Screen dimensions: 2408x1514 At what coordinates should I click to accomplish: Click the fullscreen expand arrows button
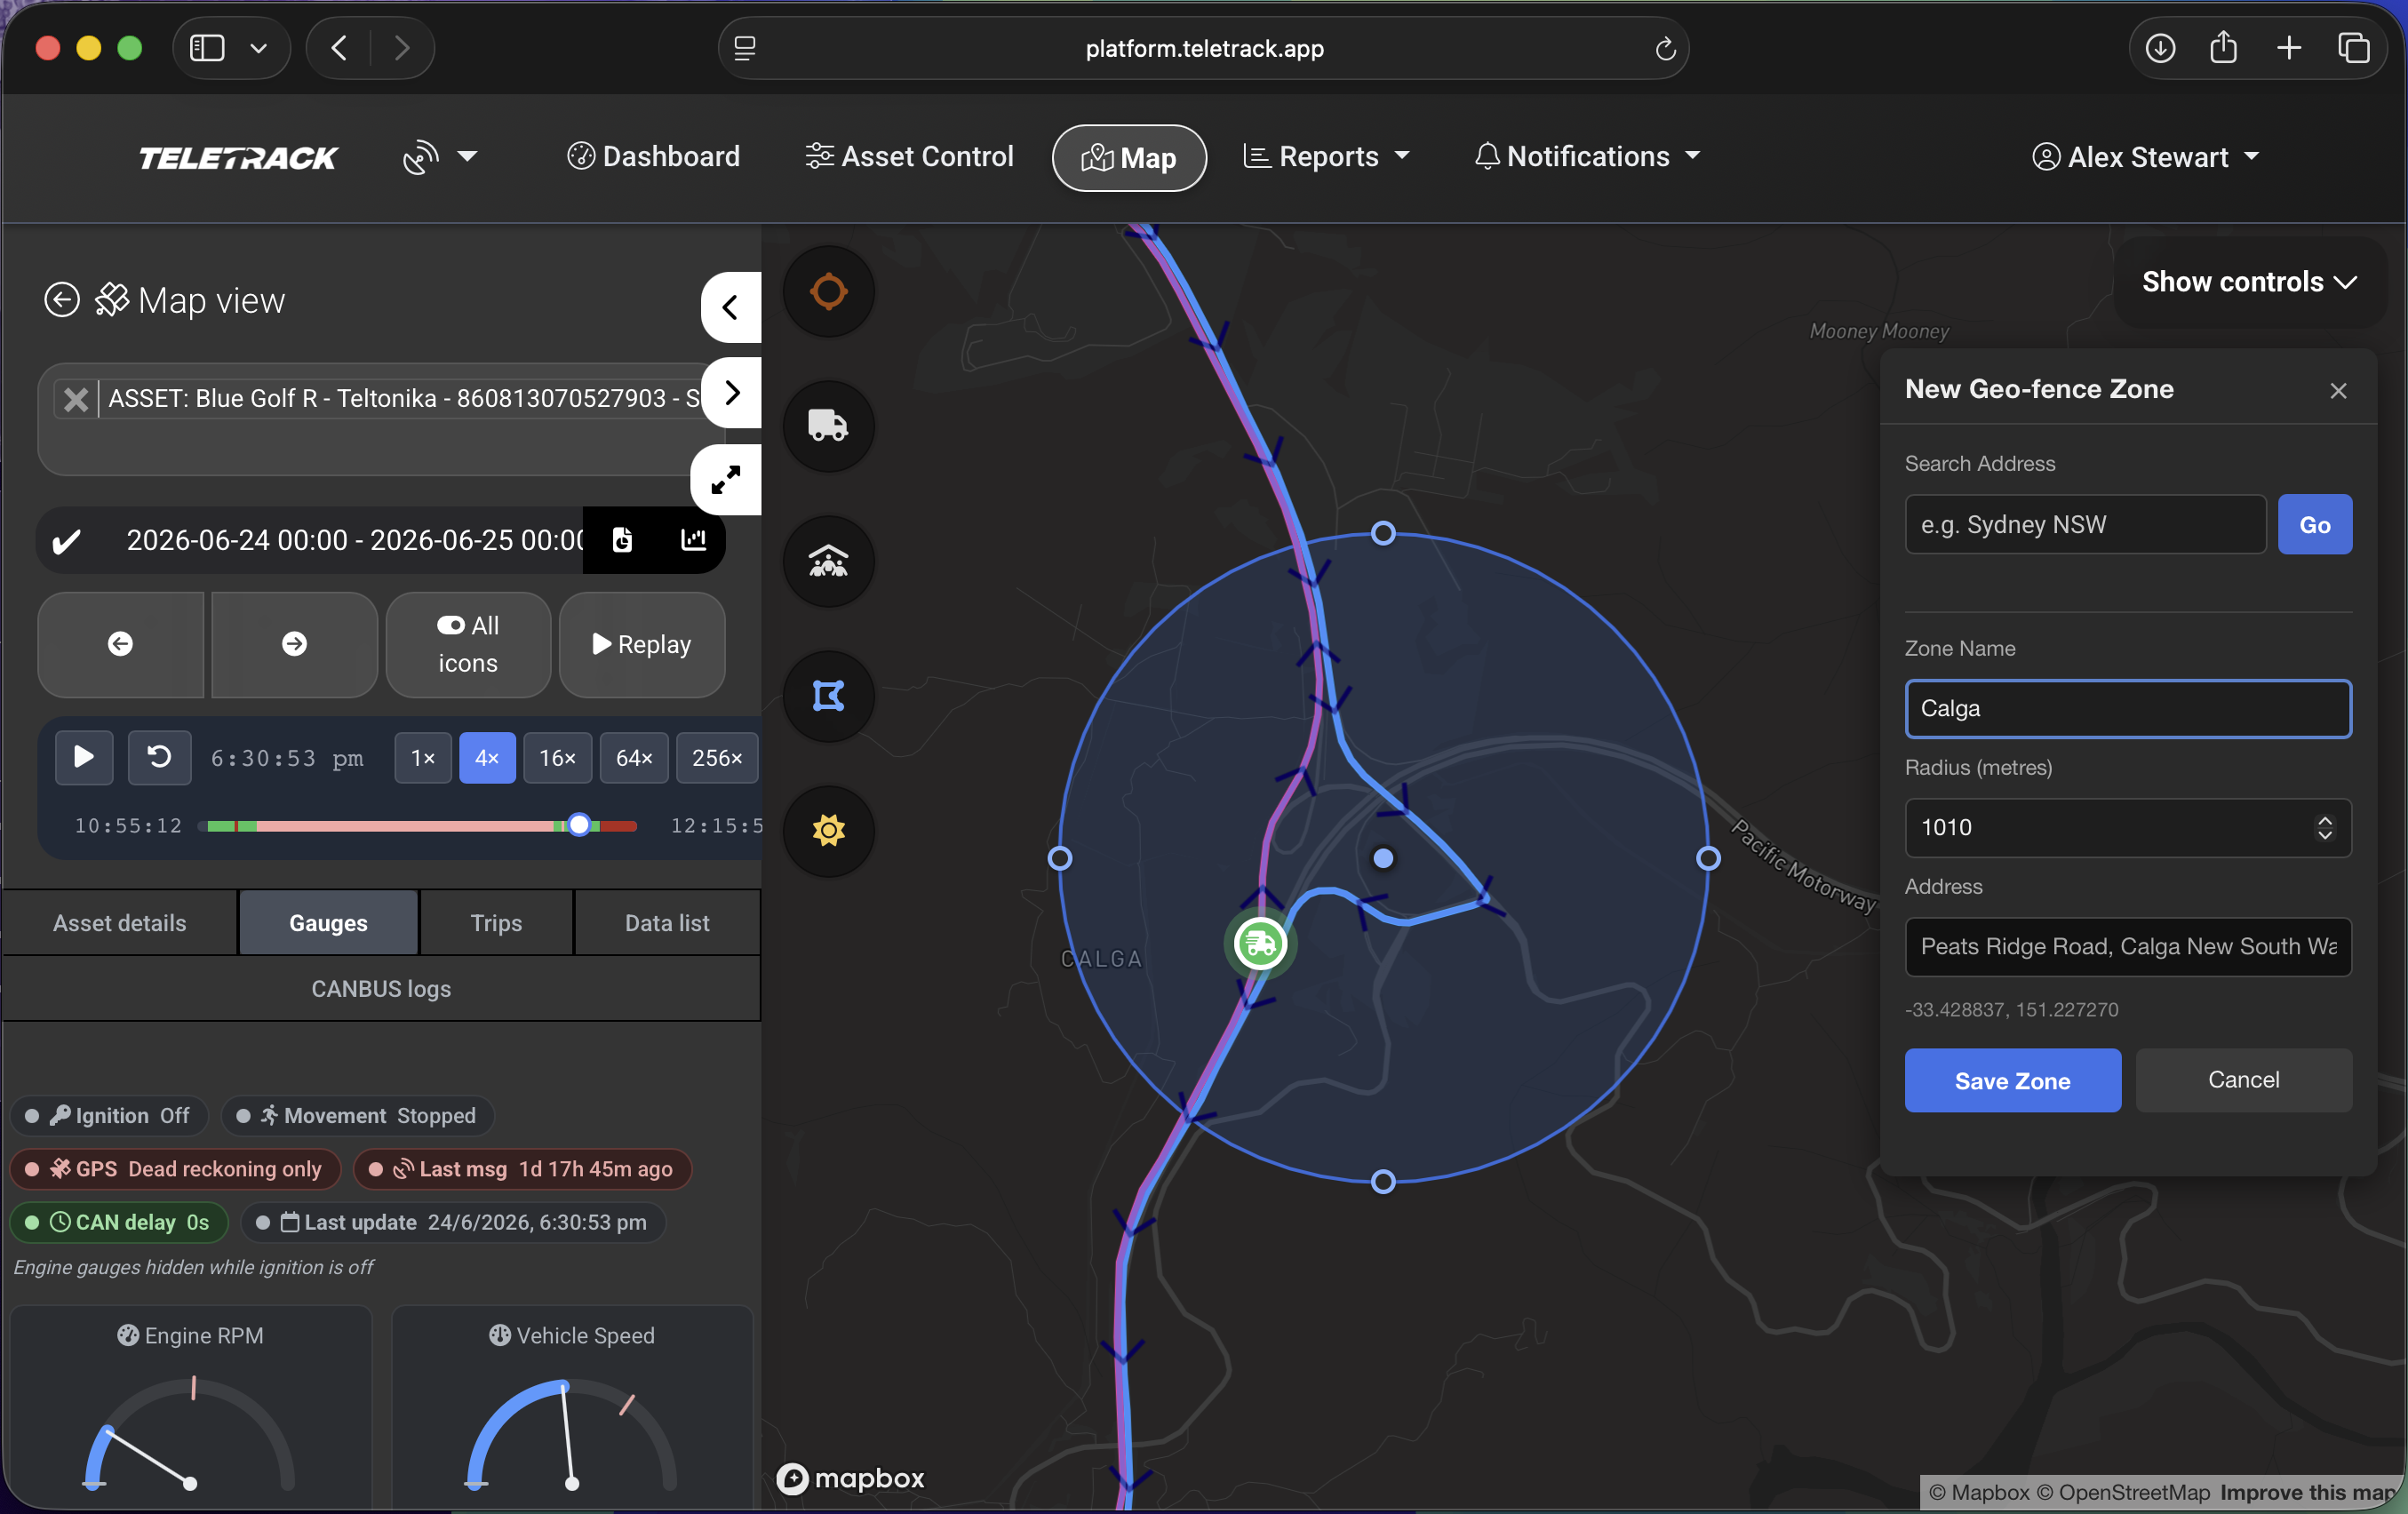(726, 480)
